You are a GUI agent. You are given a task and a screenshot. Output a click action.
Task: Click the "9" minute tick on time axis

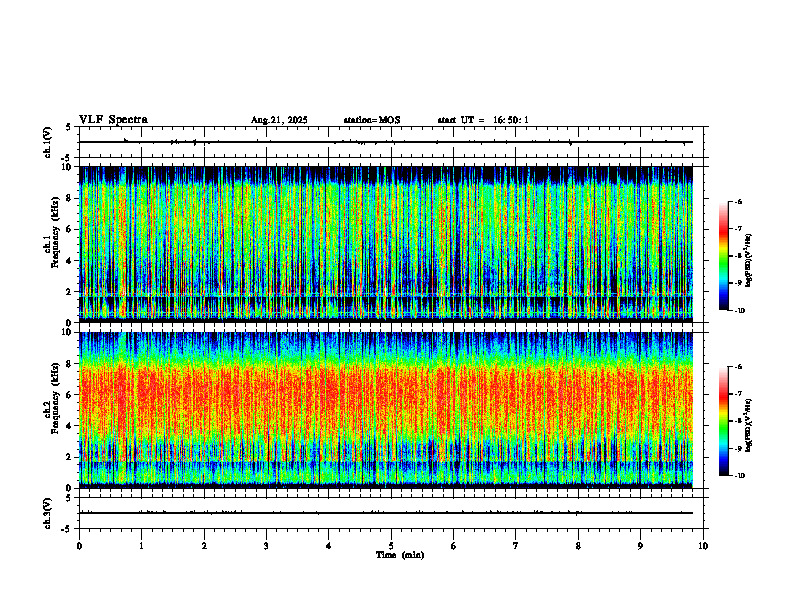(x=640, y=546)
